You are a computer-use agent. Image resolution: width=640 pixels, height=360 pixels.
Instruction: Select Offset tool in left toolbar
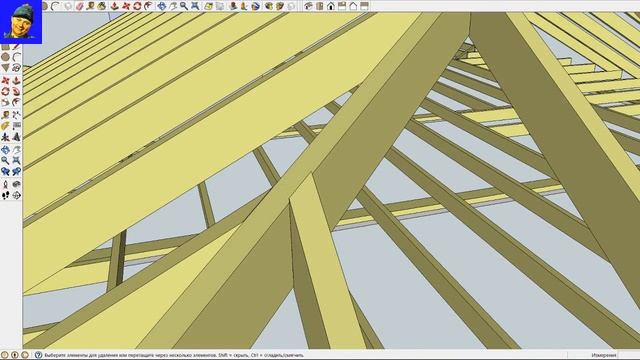point(16,102)
